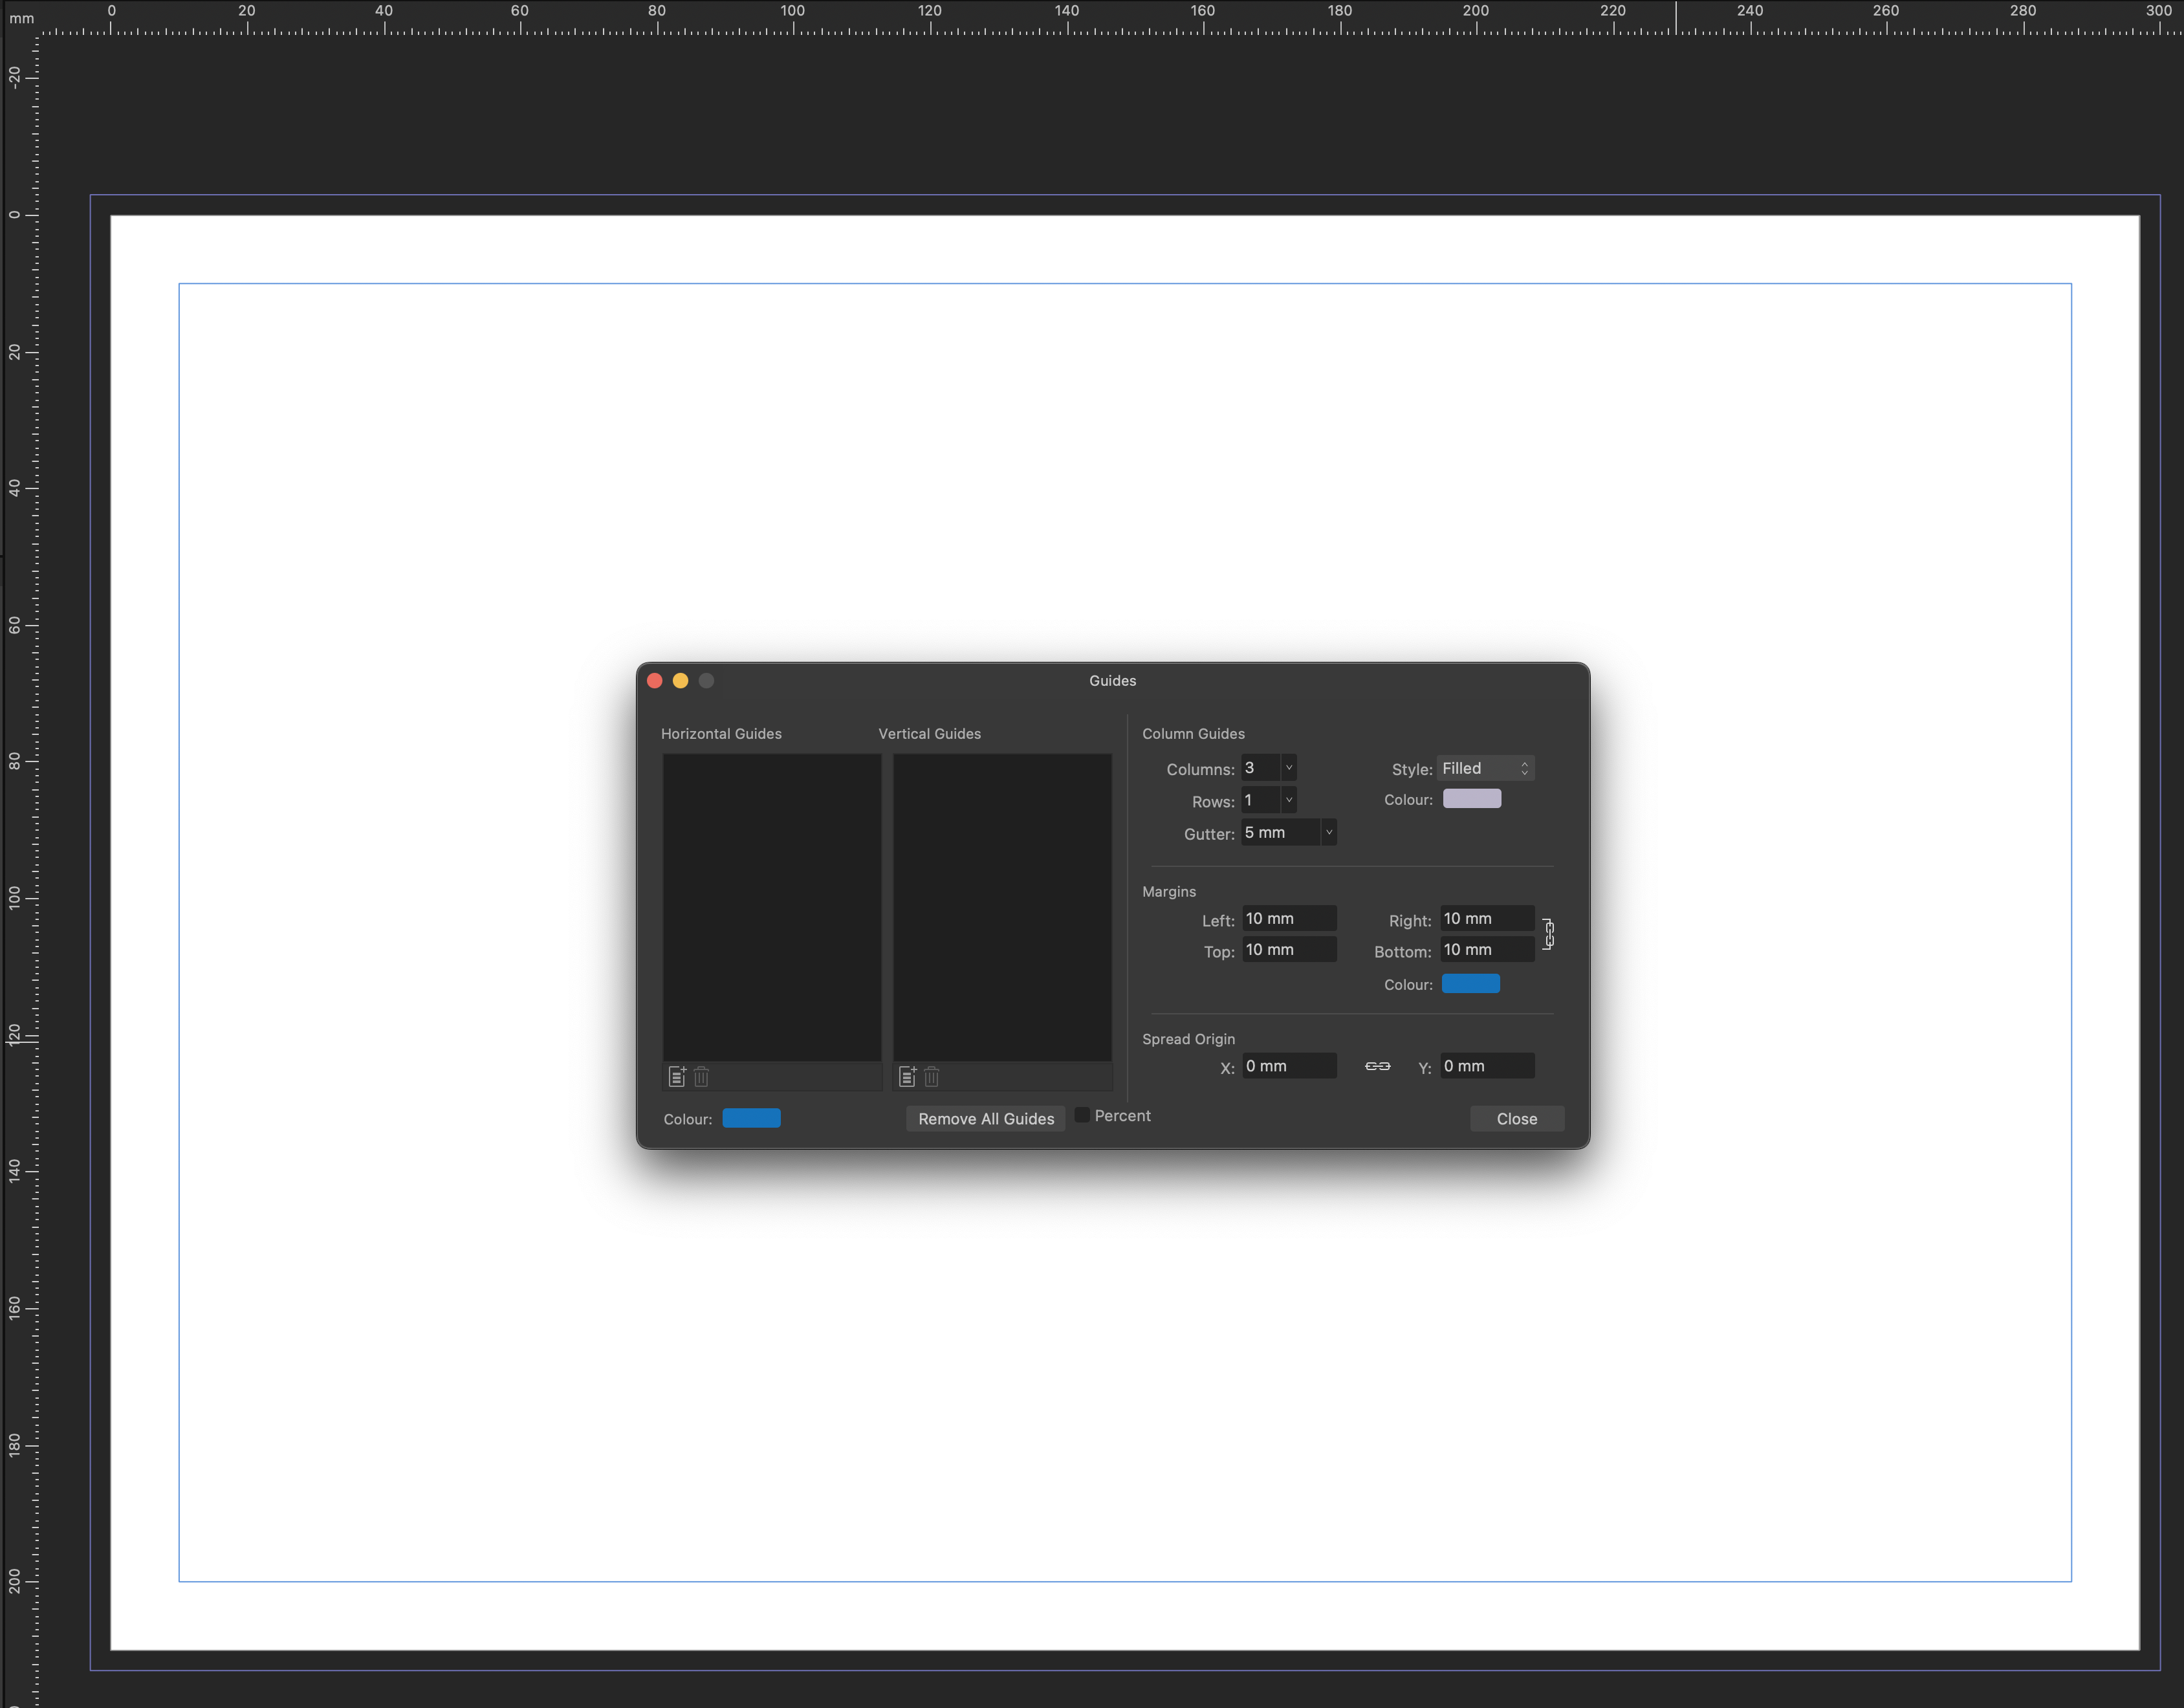The width and height of the screenshot is (2184, 1708).
Task: Toggle the margins link icon
Action: click(x=1548, y=934)
